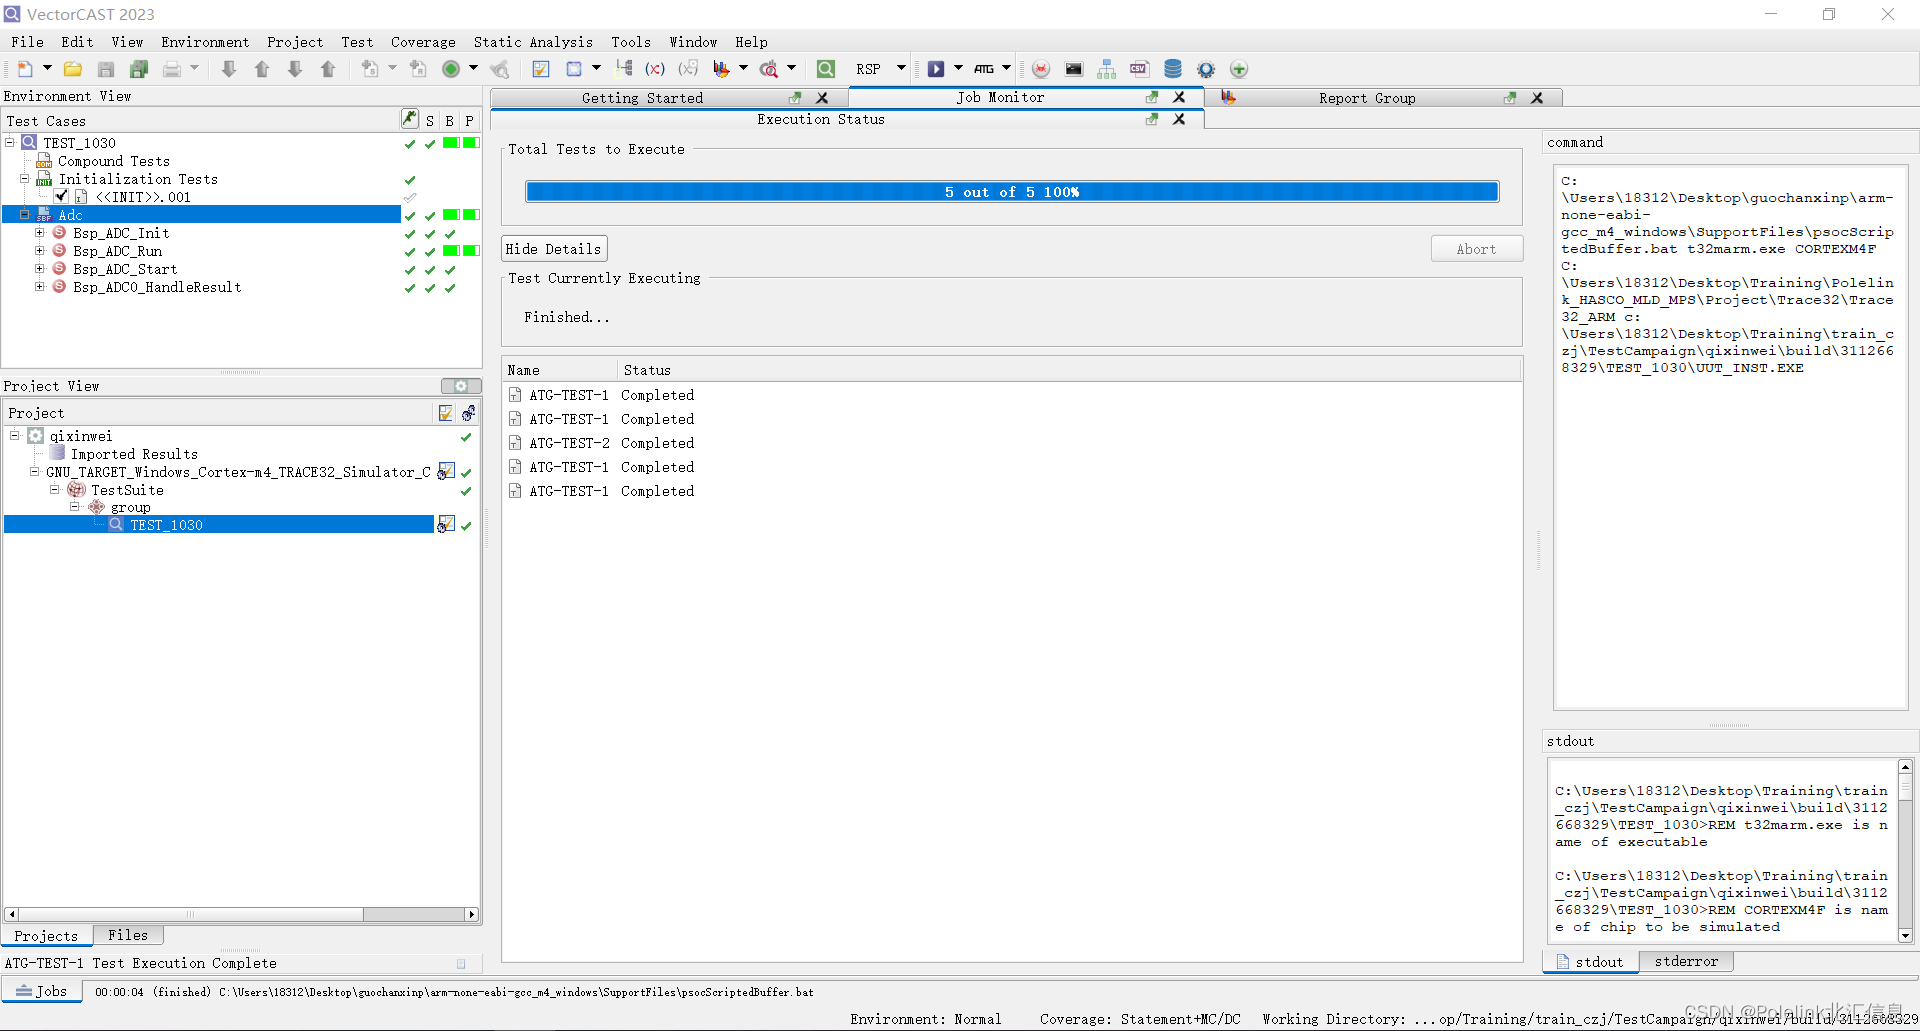This screenshot has width=1920, height=1031.
Task: Collapse the TestSuite node
Action: [55, 490]
